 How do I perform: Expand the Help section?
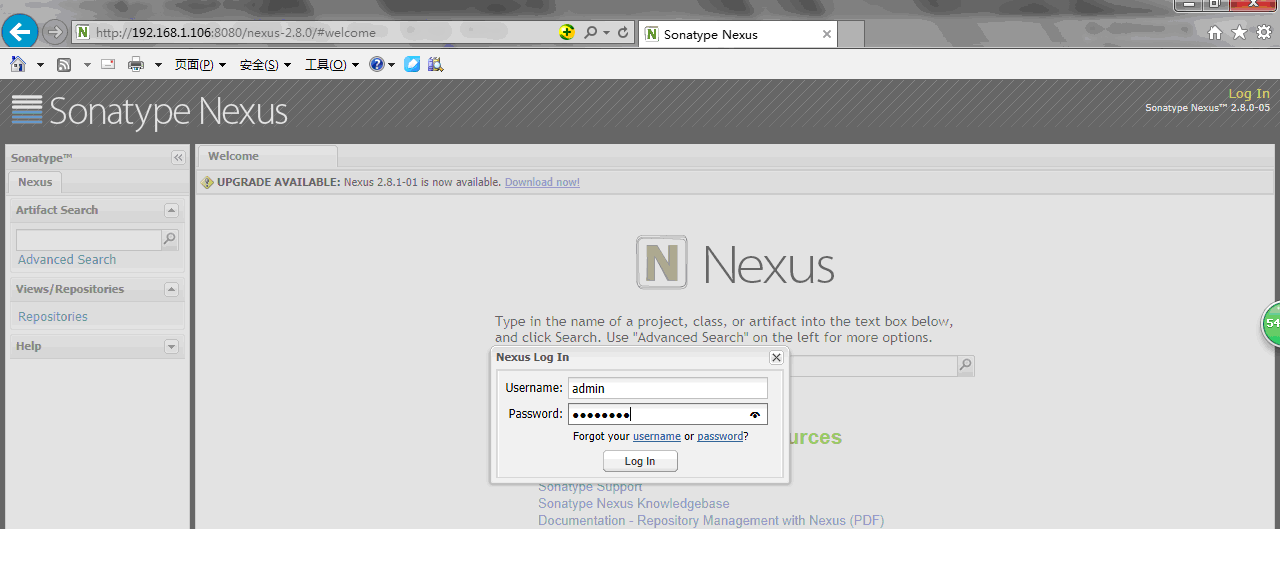[x=171, y=347]
